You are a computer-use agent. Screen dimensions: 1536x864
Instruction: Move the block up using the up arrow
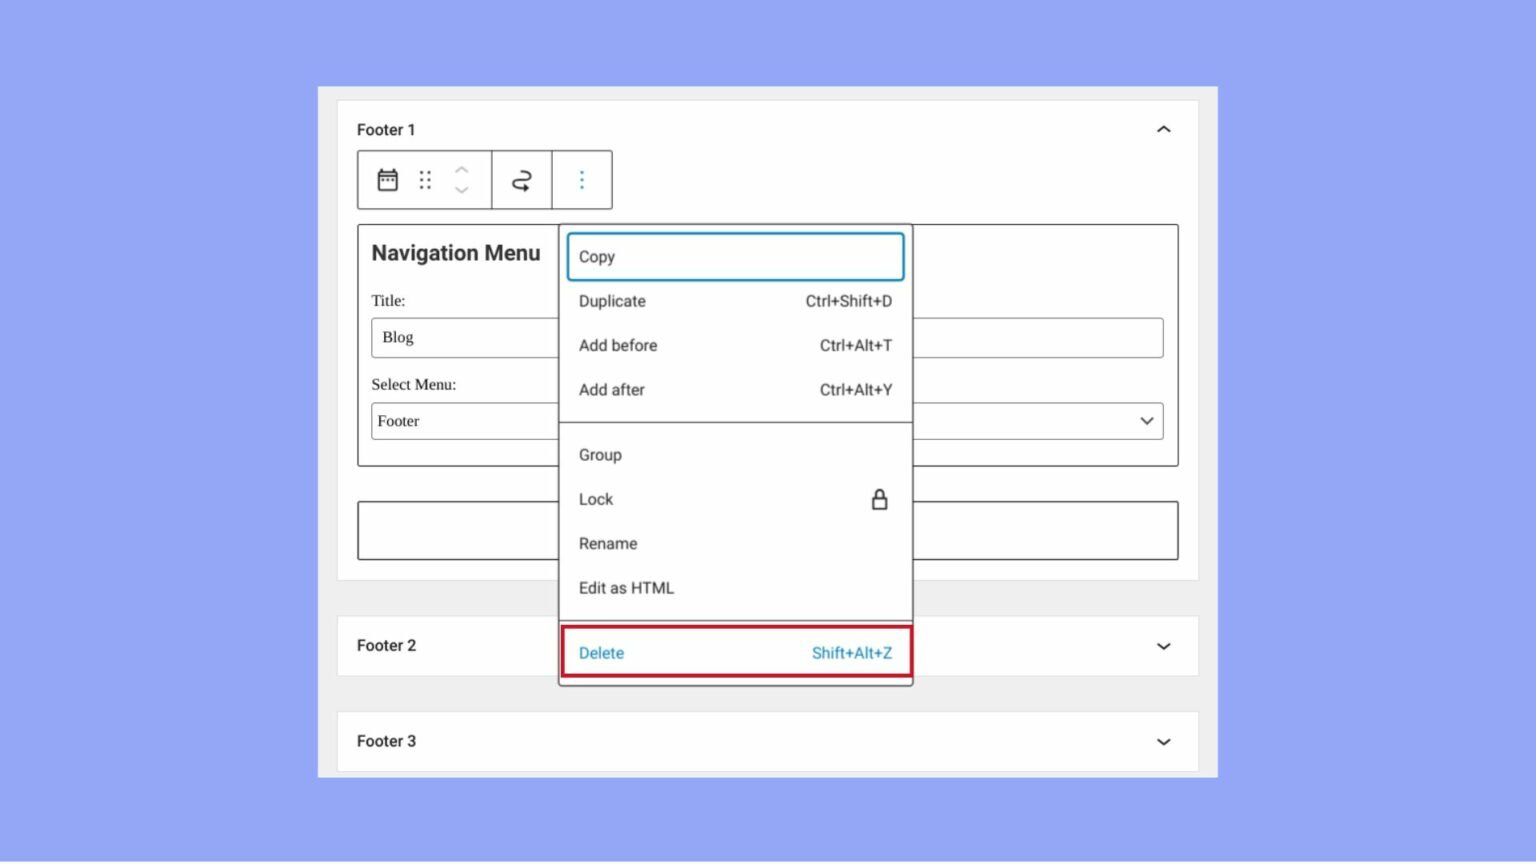tap(461, 170)
